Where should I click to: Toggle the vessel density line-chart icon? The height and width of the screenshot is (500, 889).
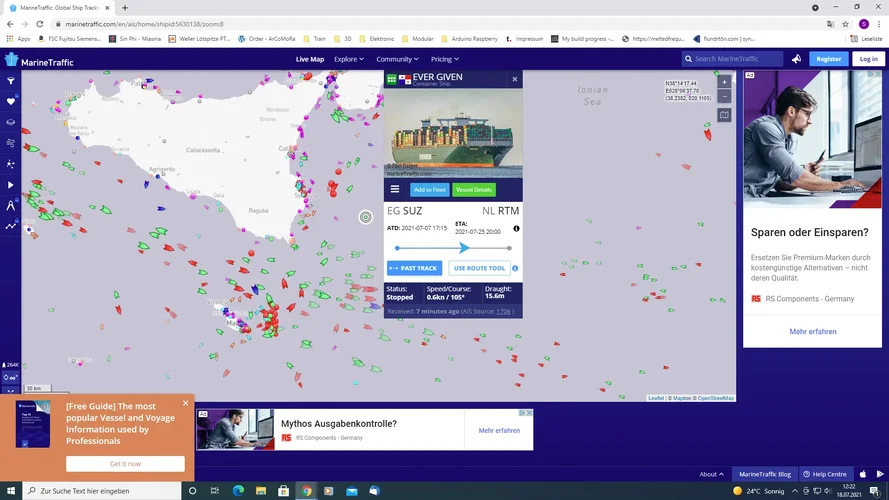(x=11, y=226)
